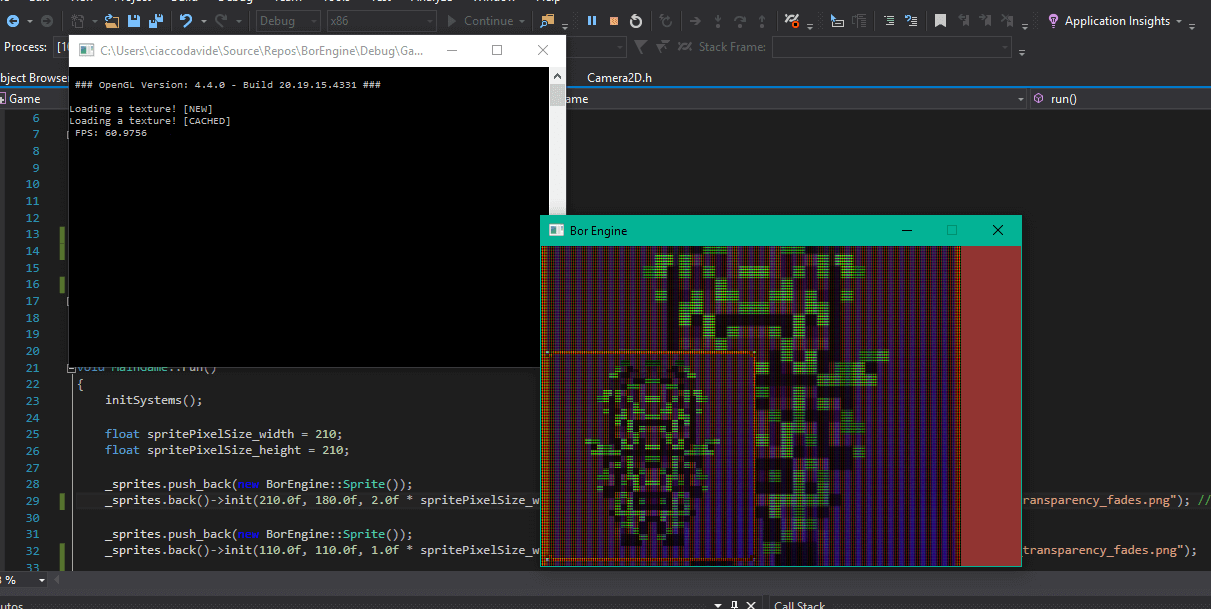This screenshot has width=1211, height=609.
Task: Toggle the bookmark icon in toolbar
Action: (941, 21)
